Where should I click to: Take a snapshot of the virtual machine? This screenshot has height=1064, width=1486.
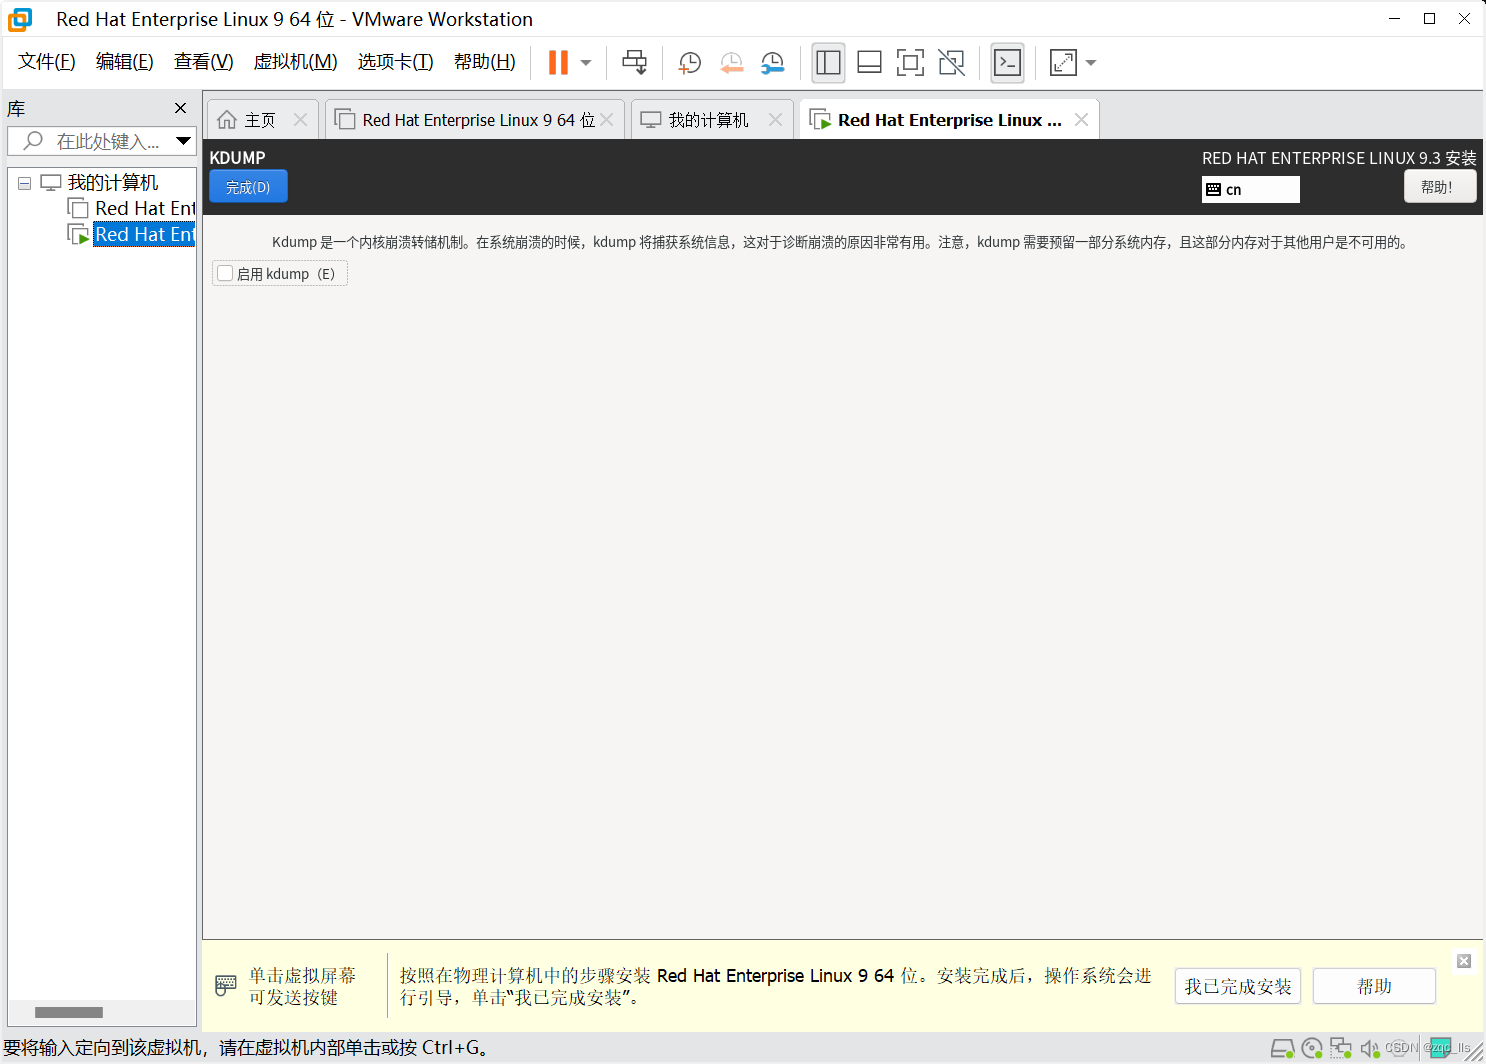point(690,62)
